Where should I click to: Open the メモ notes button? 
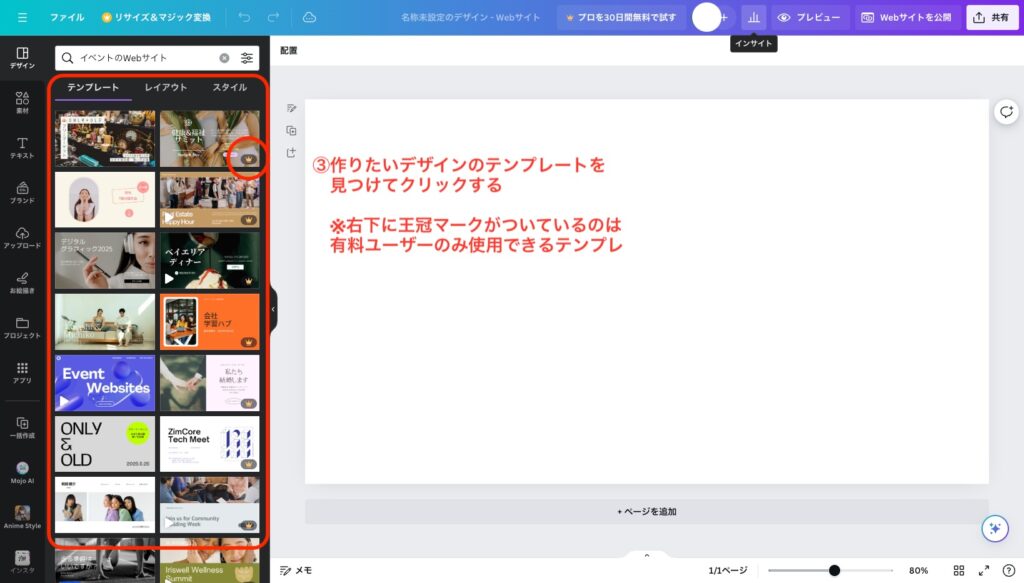click(x=296, y=571)
